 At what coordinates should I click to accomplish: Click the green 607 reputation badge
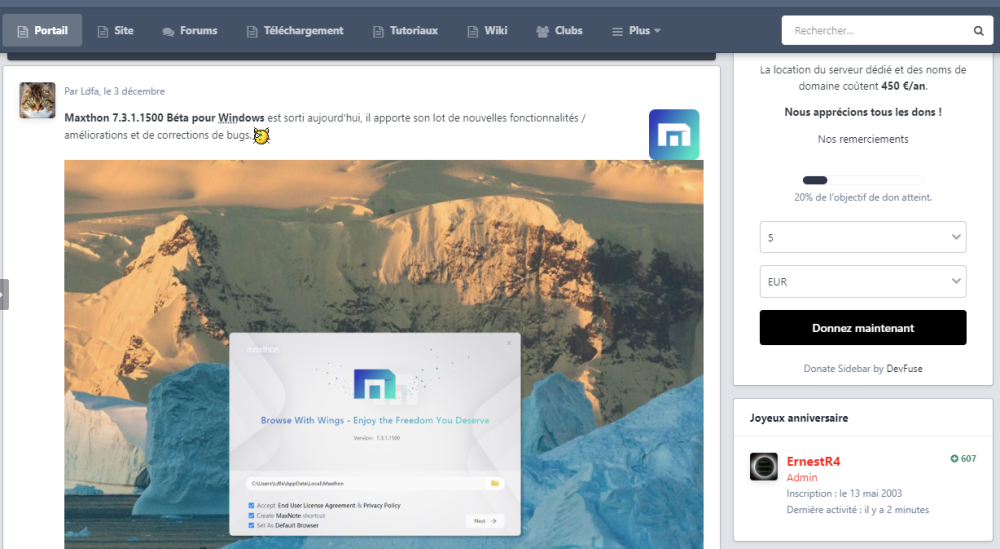963,459
